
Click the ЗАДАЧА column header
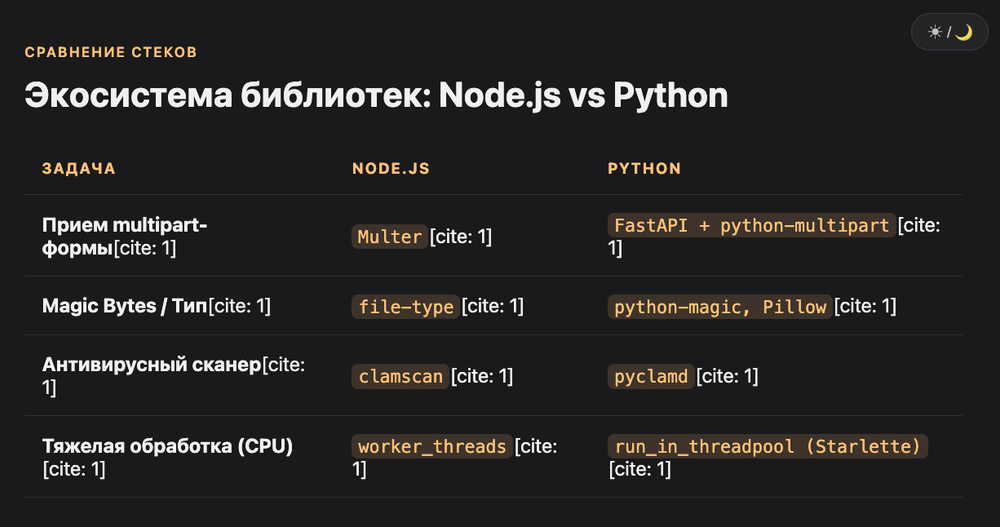click(78, 168)
